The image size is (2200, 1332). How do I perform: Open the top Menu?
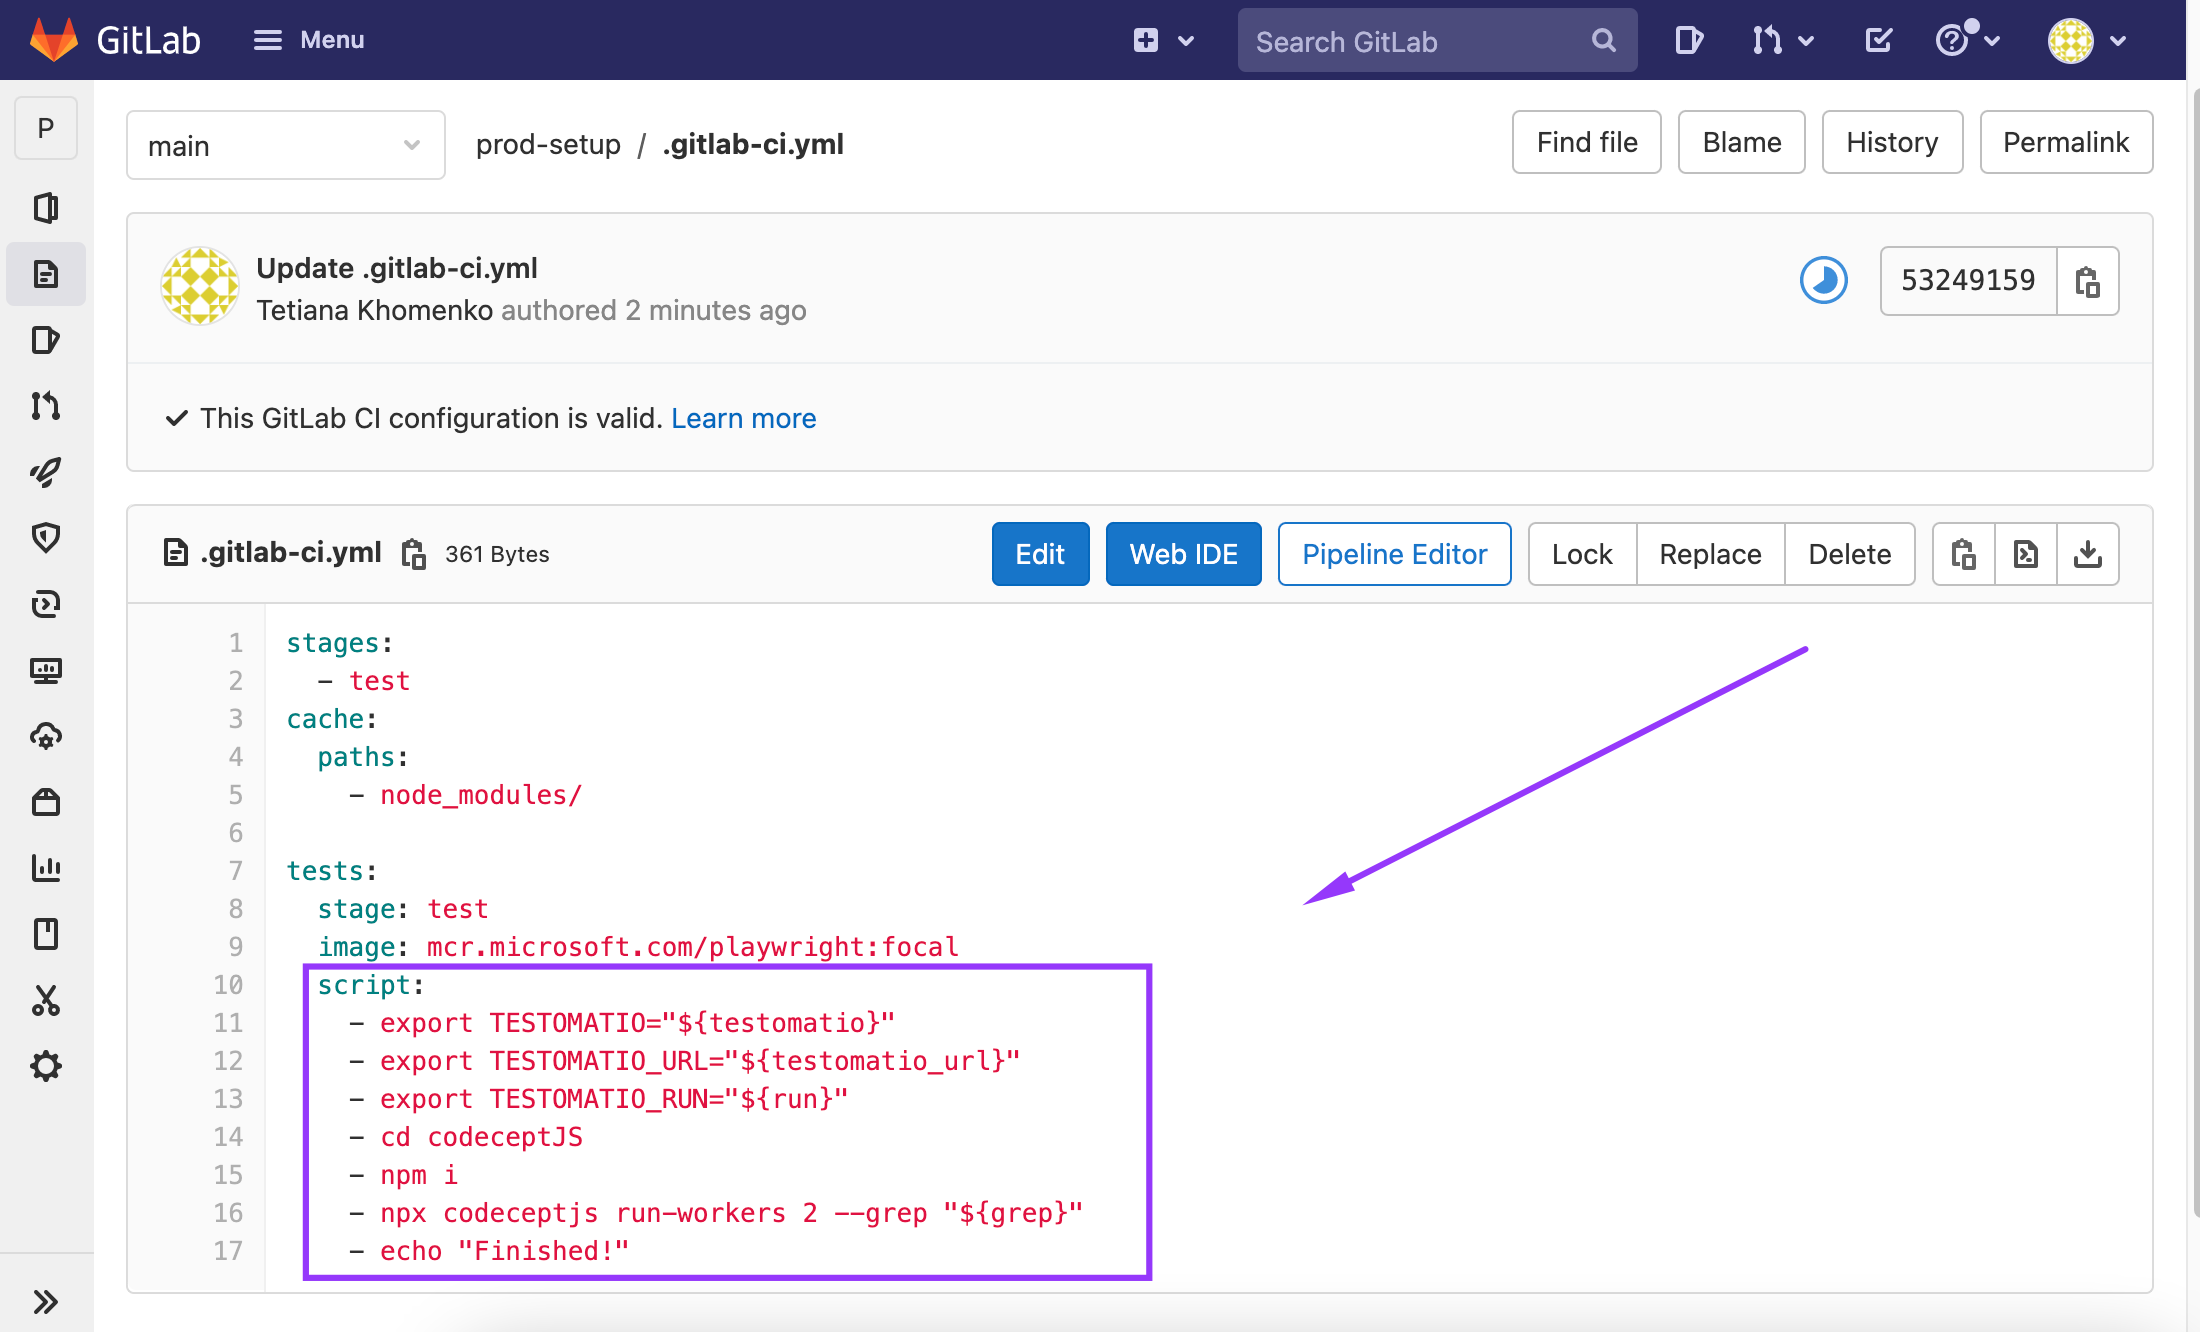(308, 41)
